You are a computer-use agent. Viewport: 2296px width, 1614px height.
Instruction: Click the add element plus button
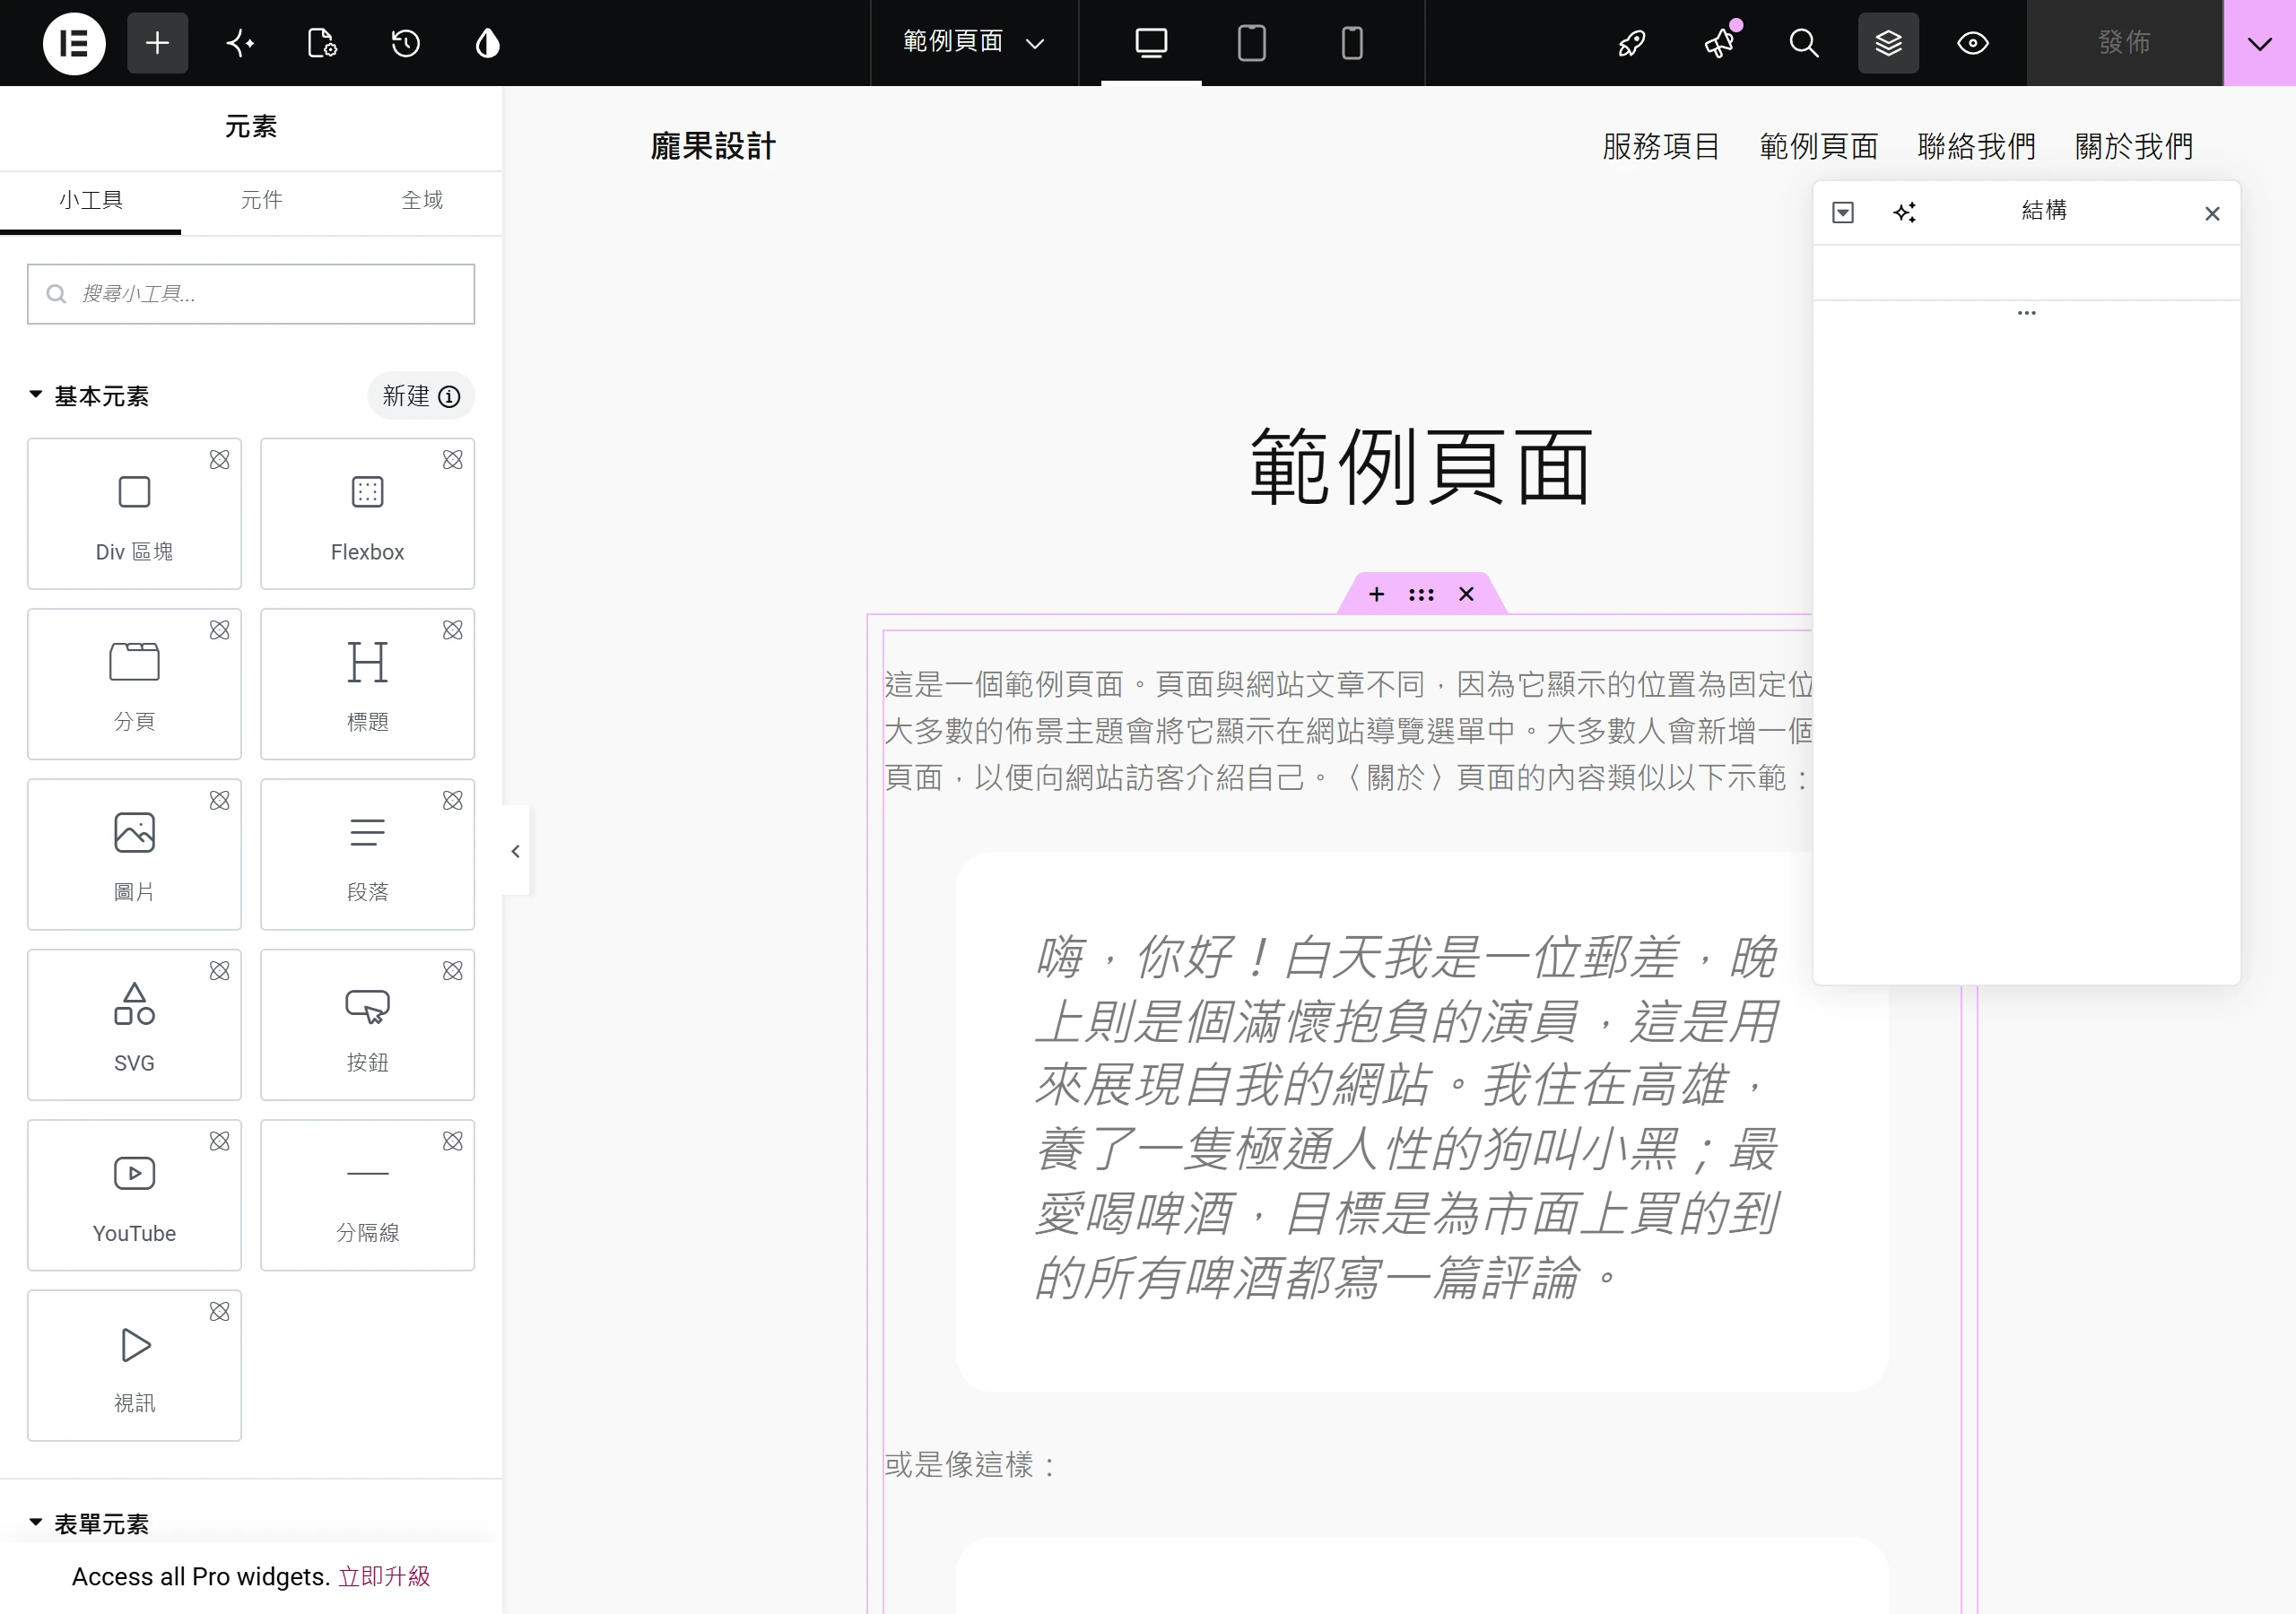(x=157, y=43)
